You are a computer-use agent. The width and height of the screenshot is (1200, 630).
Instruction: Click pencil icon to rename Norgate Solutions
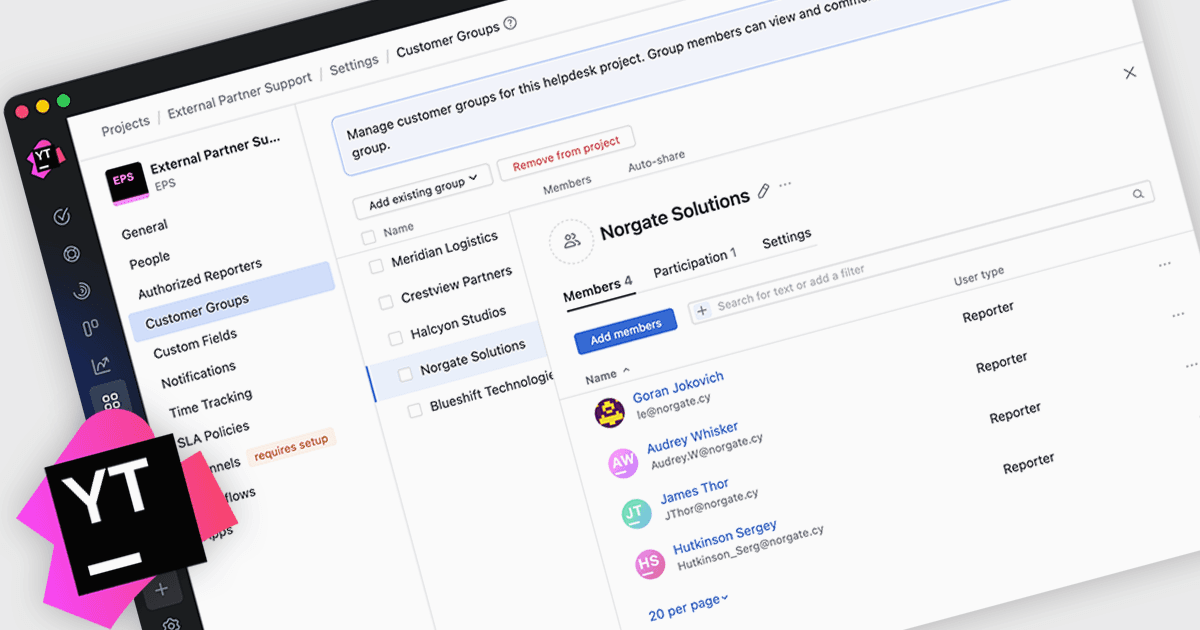[764, 190]
